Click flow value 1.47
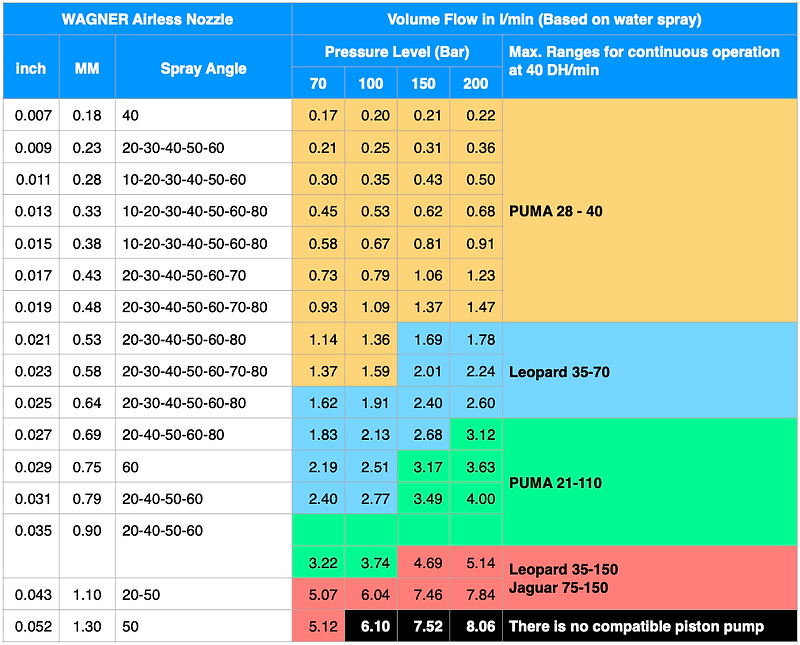Screen dimensions: 800x645 click(x=481, y=307)
